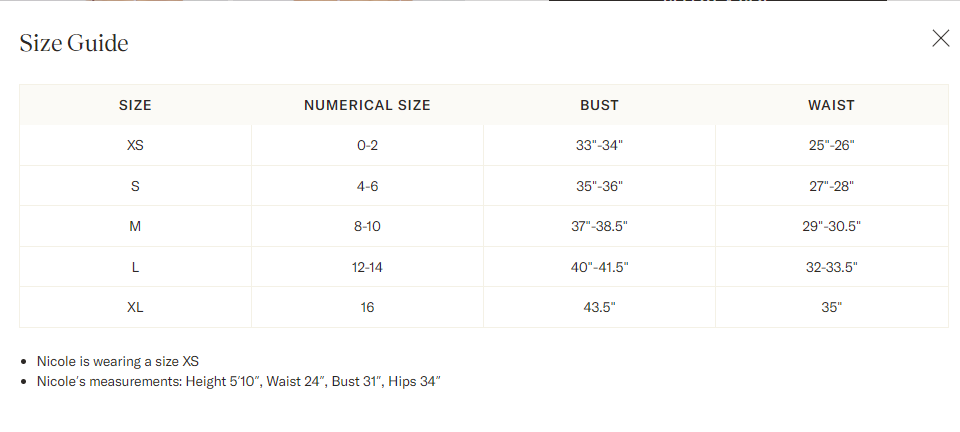The image size is (960, 432).
Task: Close the Size Guide dialog
Action: tap(940, 38)
